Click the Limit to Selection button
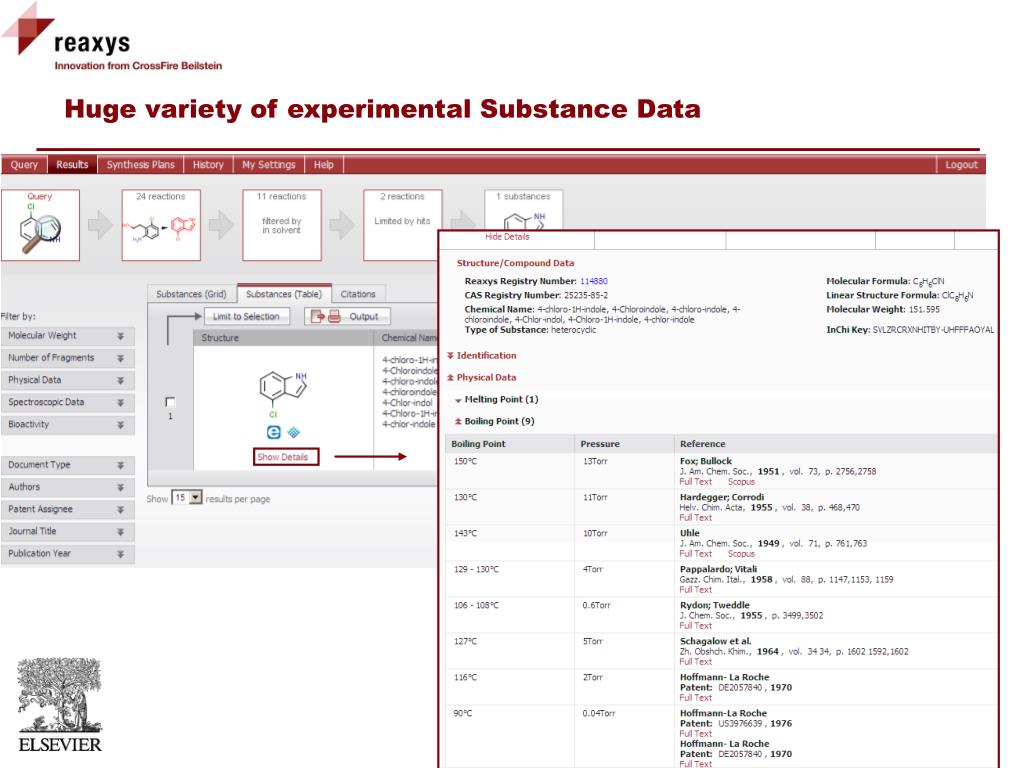1024x768 pixels. pyautogui.click(x=246, y=316)
